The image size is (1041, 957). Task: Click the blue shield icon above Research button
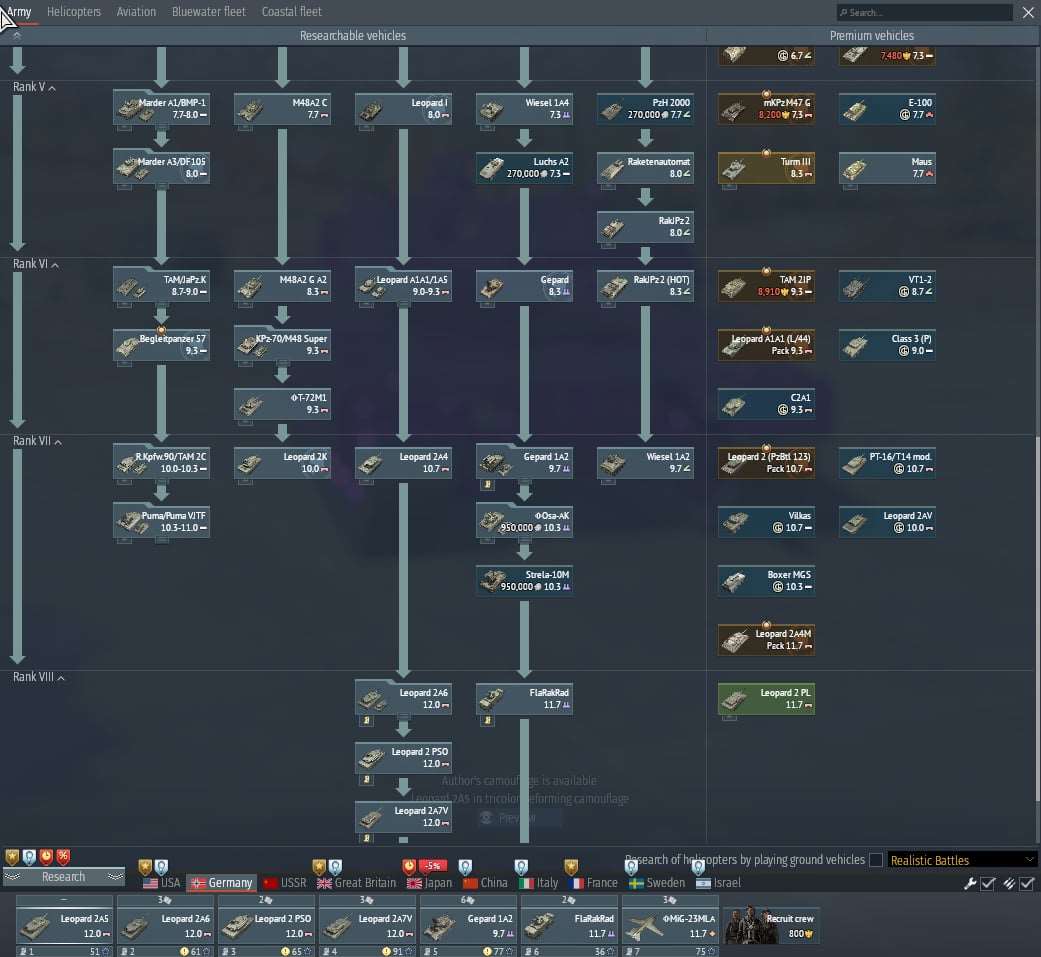click(29, 857)
